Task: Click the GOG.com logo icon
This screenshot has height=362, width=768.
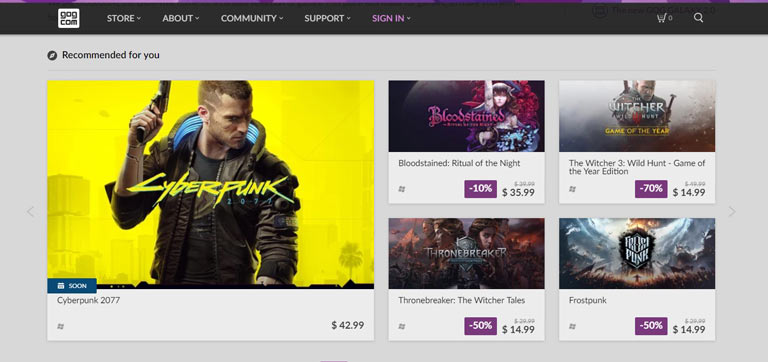Action: 69,19
